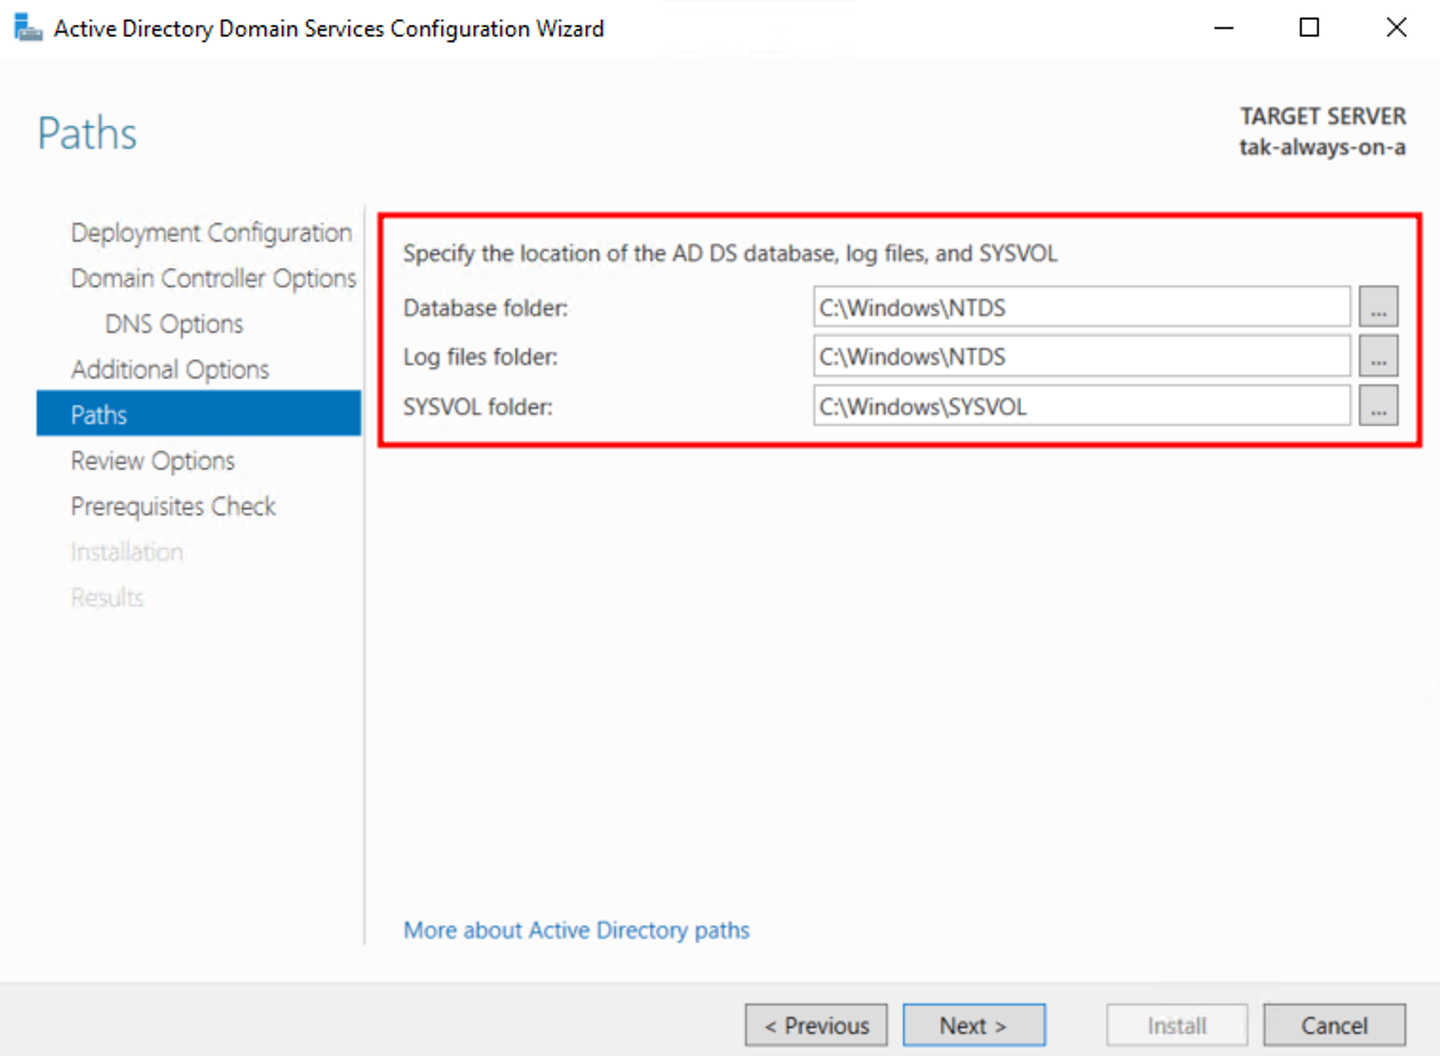Edit the Database folder path field
The image size is (1440, 1056).
coord(1082,307)
